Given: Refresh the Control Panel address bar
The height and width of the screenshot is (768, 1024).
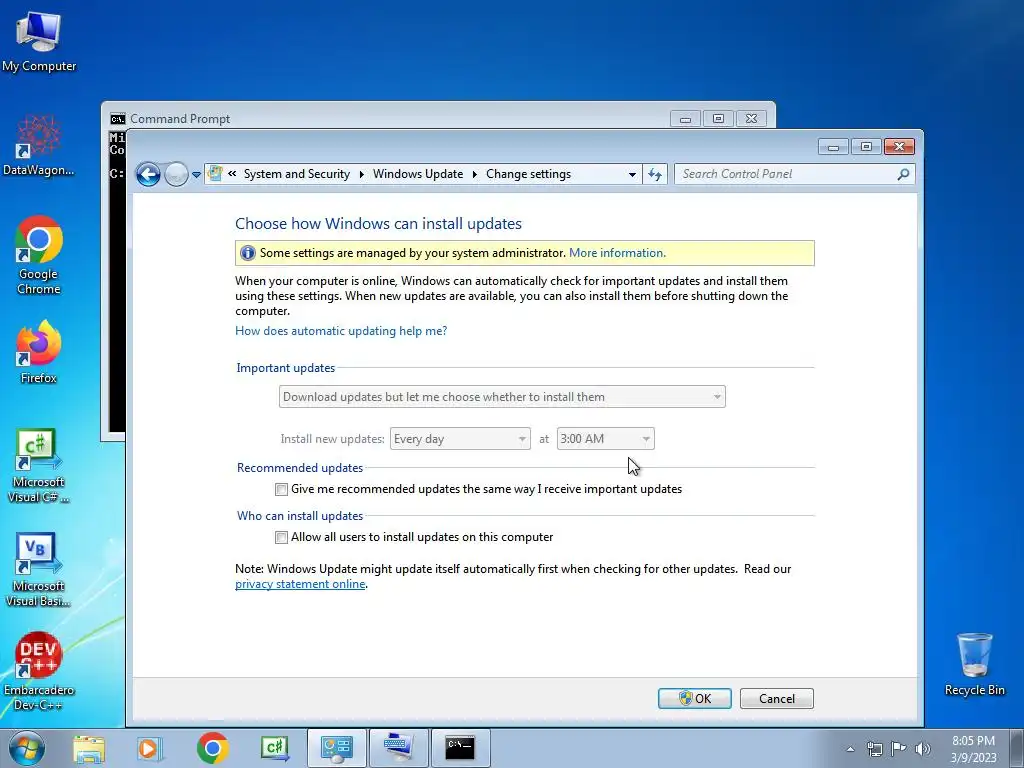Looking at the screenshot, I should pos(654,174).
